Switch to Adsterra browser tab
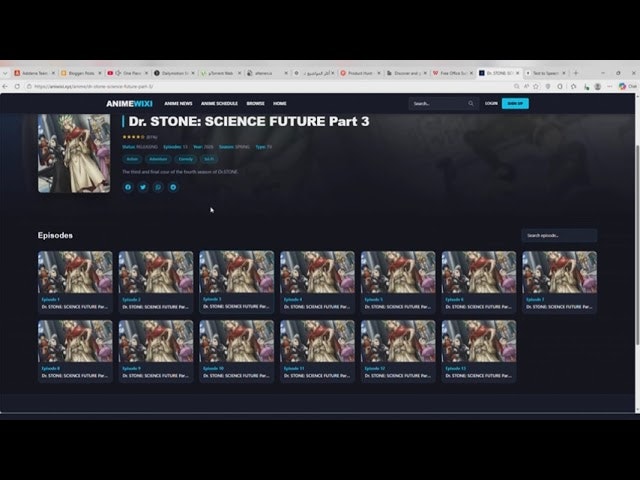This screenshot has height=480, width=640. [x=34, y=73]
